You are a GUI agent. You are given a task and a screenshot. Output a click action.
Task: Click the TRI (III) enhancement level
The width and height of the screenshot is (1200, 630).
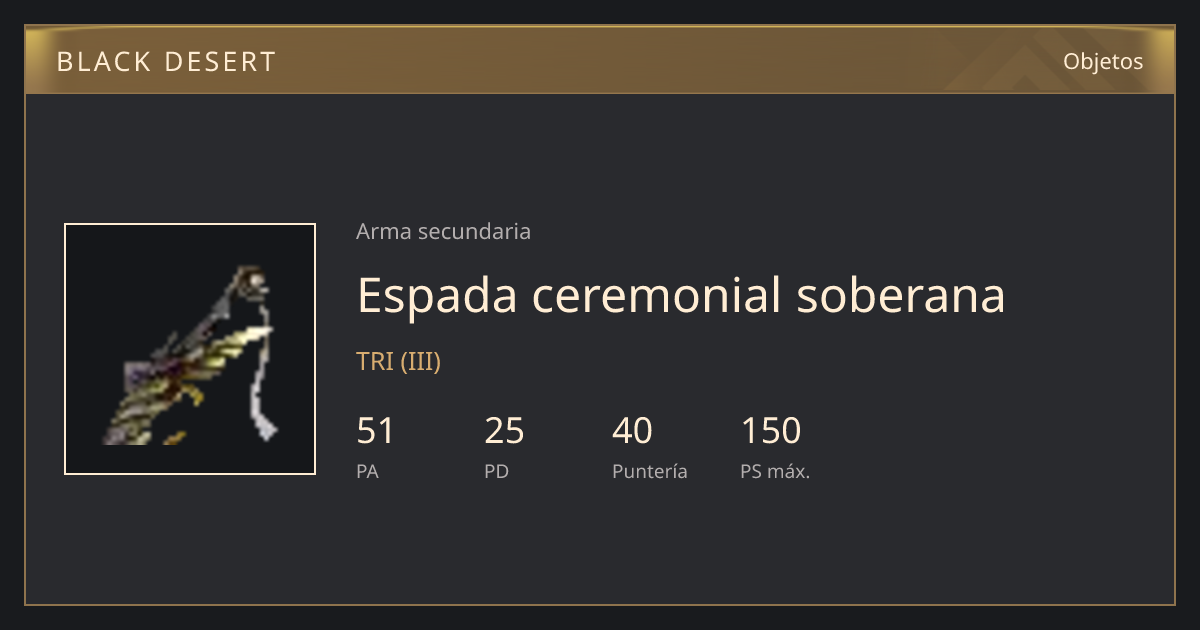point(398,361)
